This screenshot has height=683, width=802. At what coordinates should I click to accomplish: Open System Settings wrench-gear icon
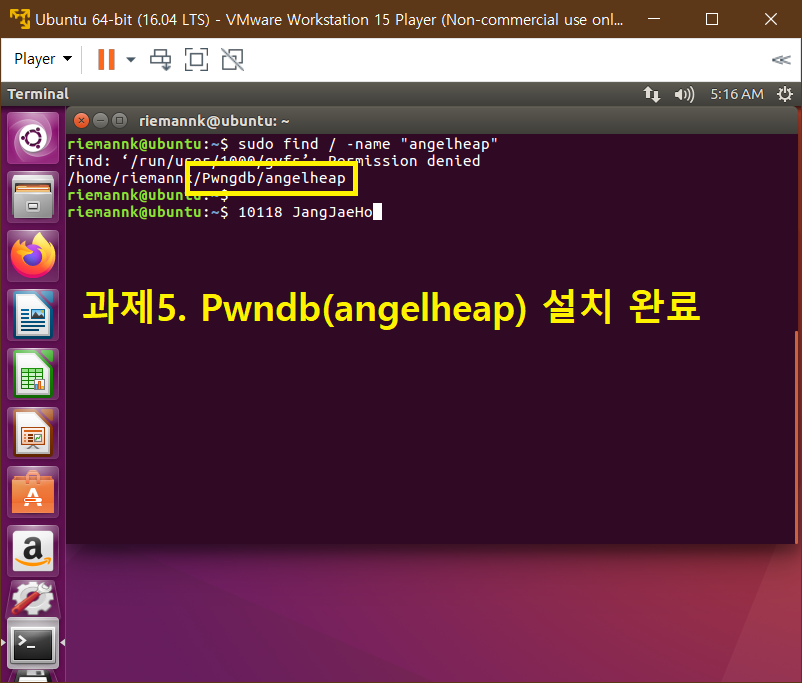pos(33,599)
